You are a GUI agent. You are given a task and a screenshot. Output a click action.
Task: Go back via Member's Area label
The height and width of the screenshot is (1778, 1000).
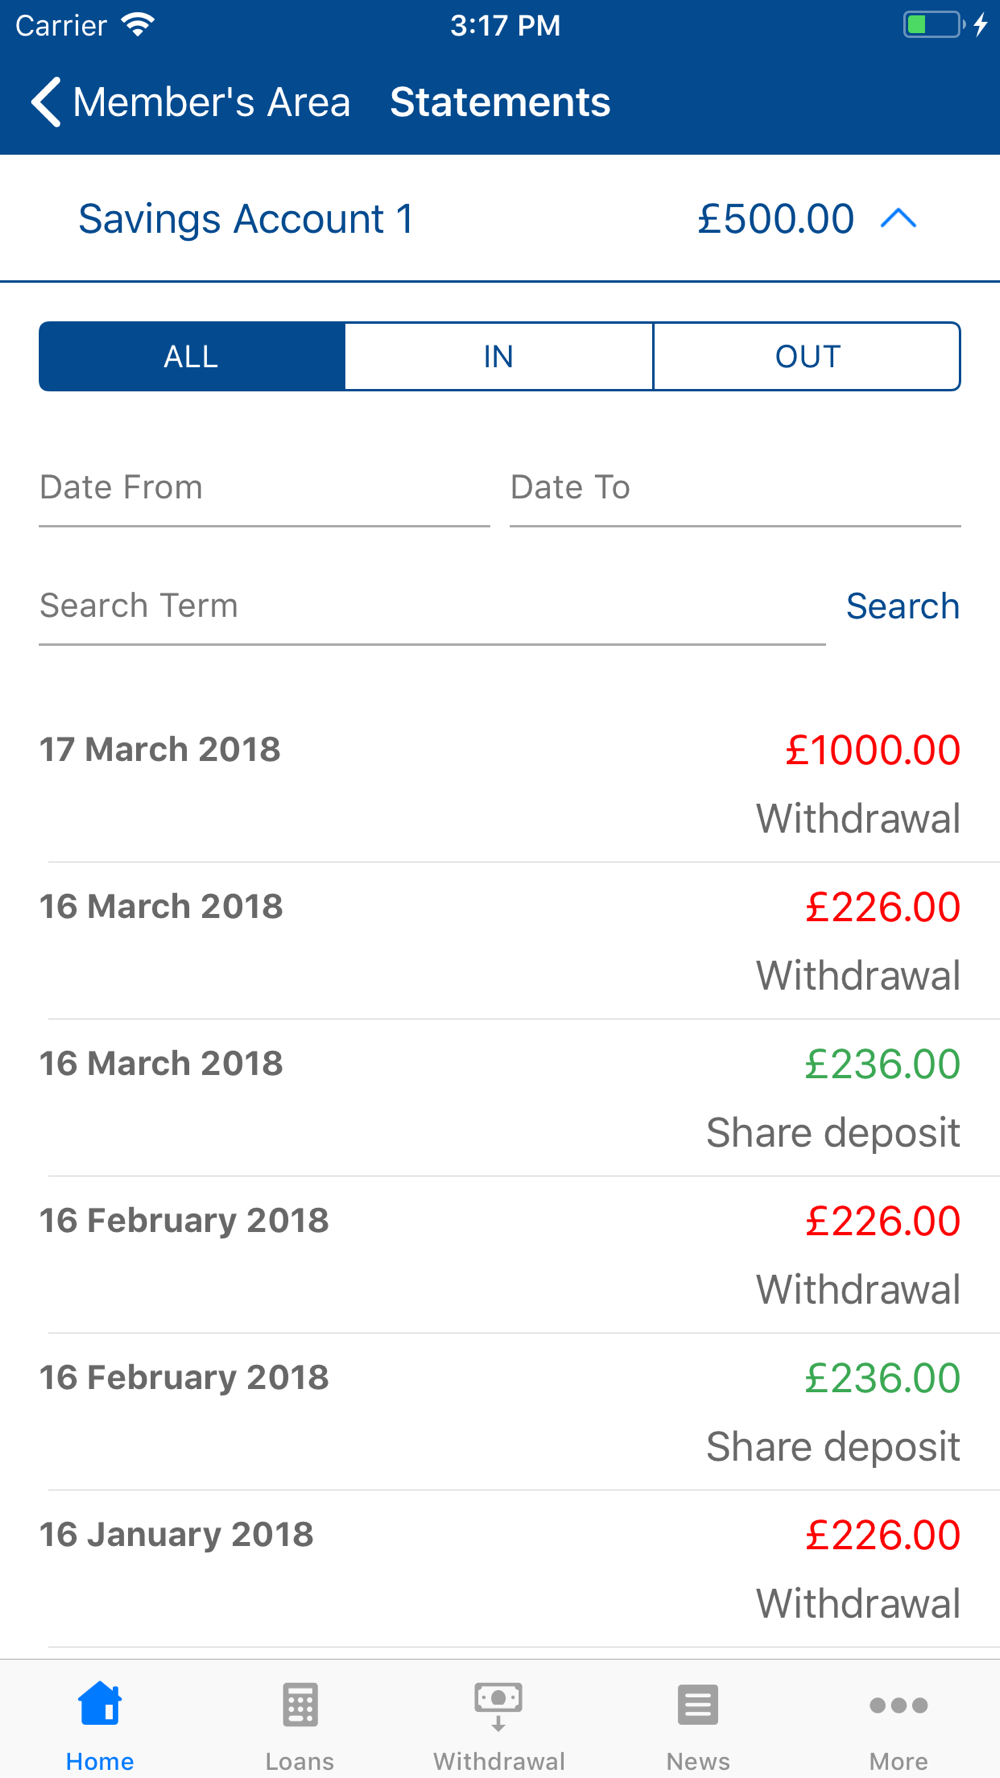point(212,102)
